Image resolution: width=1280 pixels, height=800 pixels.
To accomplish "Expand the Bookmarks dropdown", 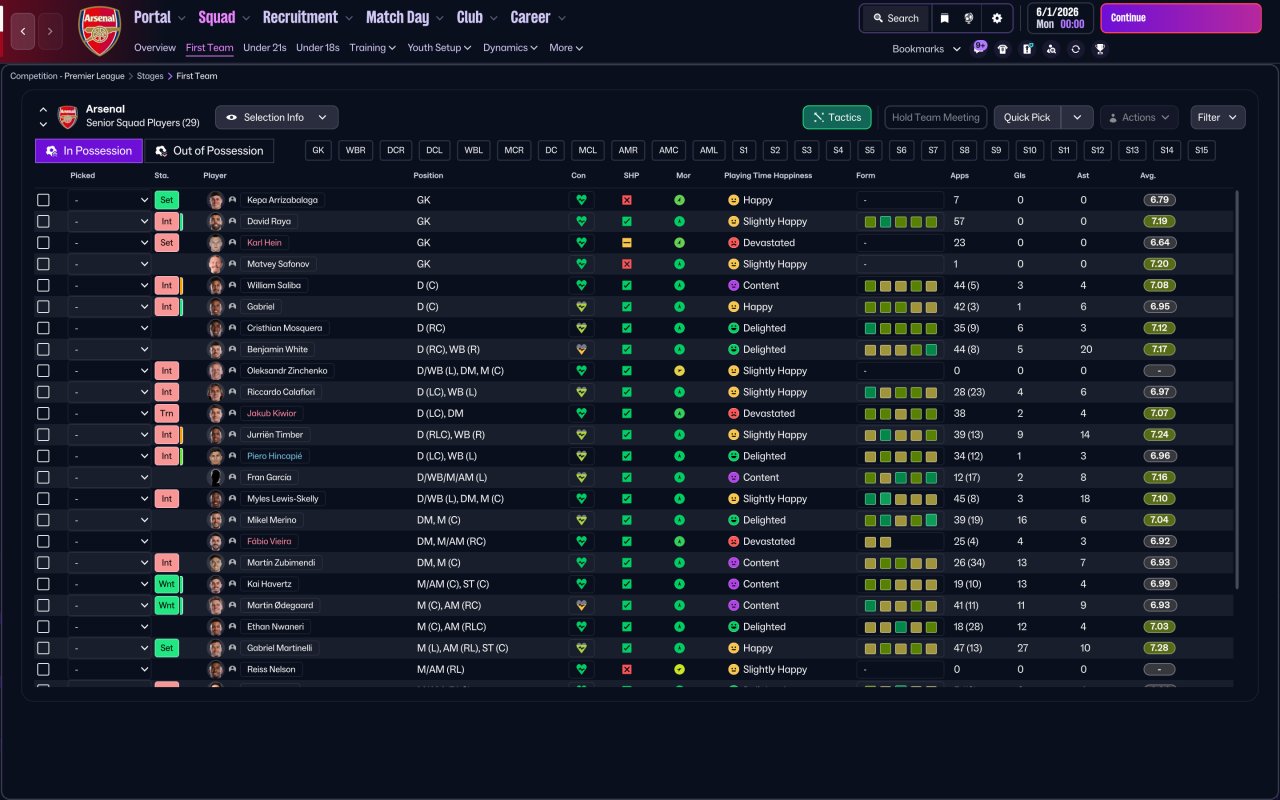I will tap(926, 49).
